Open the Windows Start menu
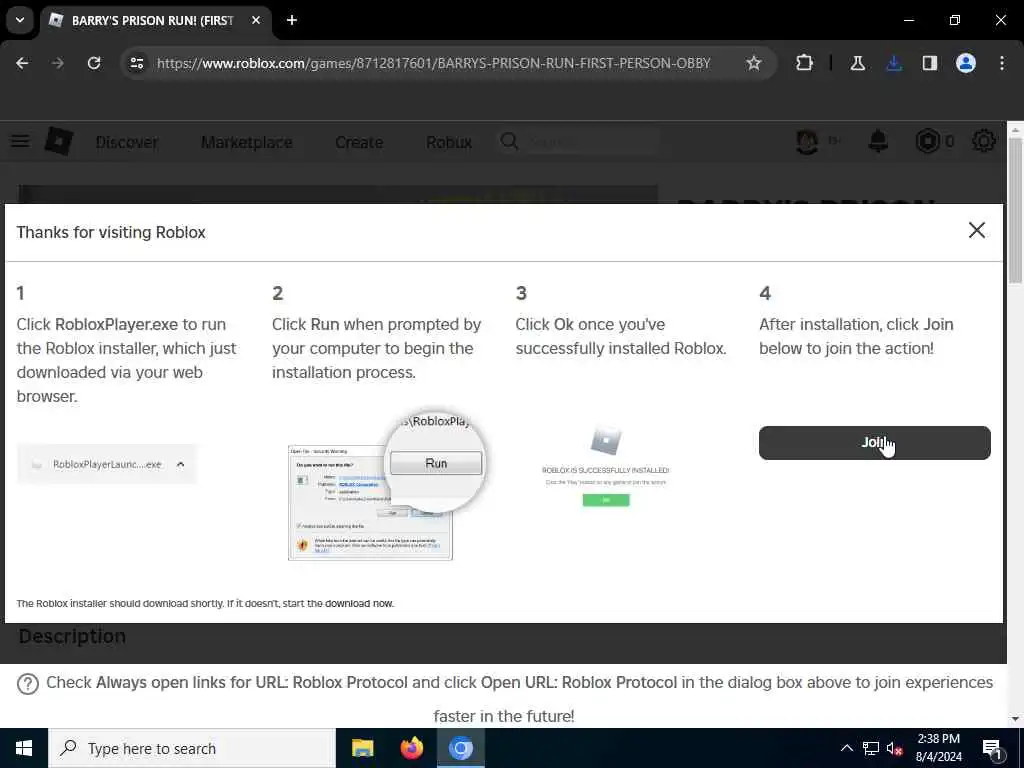The height and width of the screenshot is (768, 1024). (x=24, y=748)
